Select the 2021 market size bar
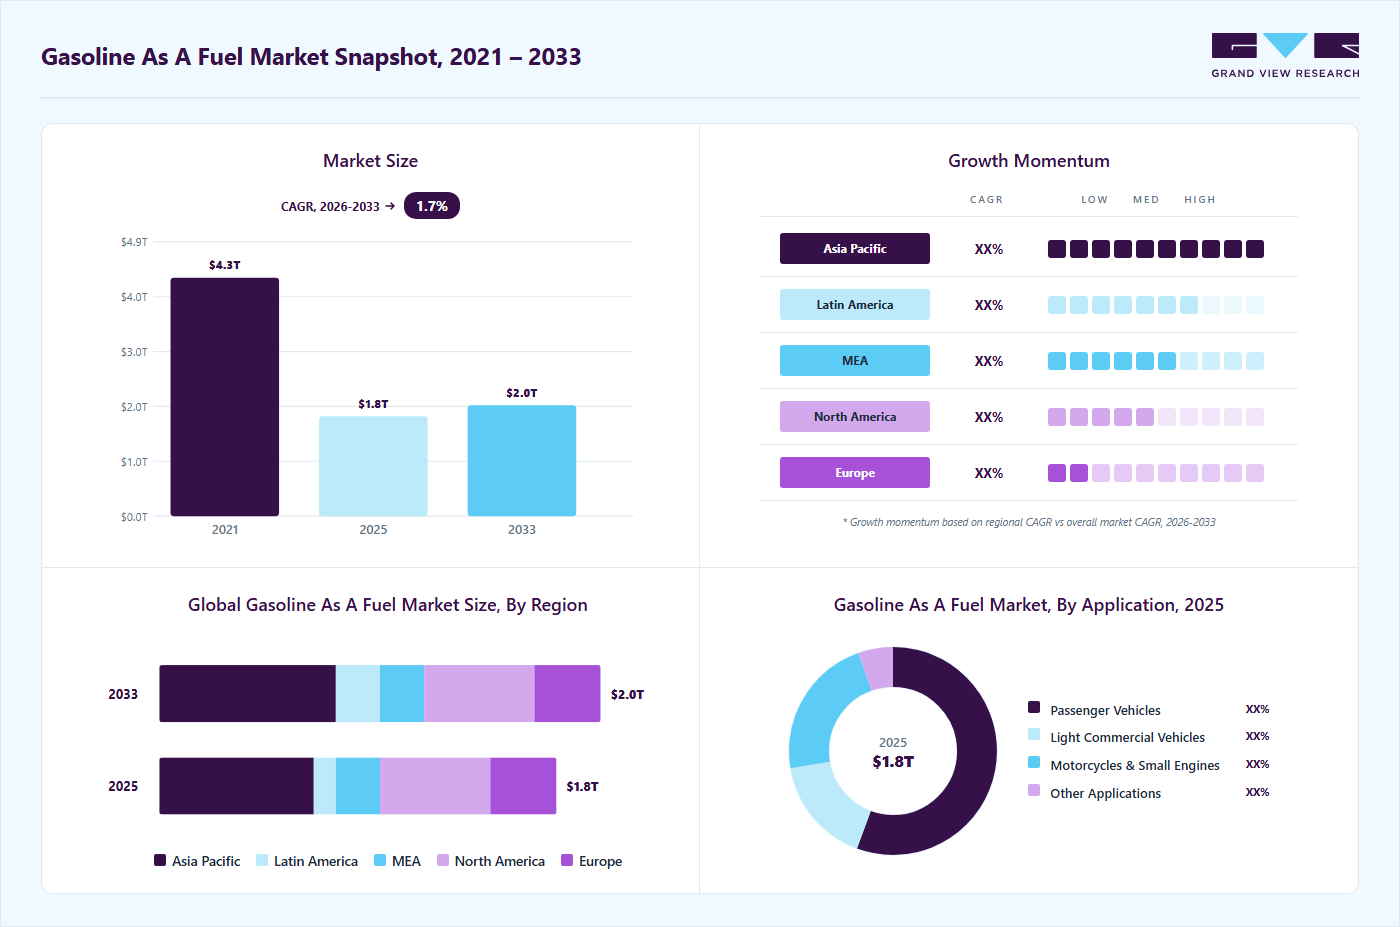Screen dimensions: 1400x927 pyautogui.click(x=225, y=397)
